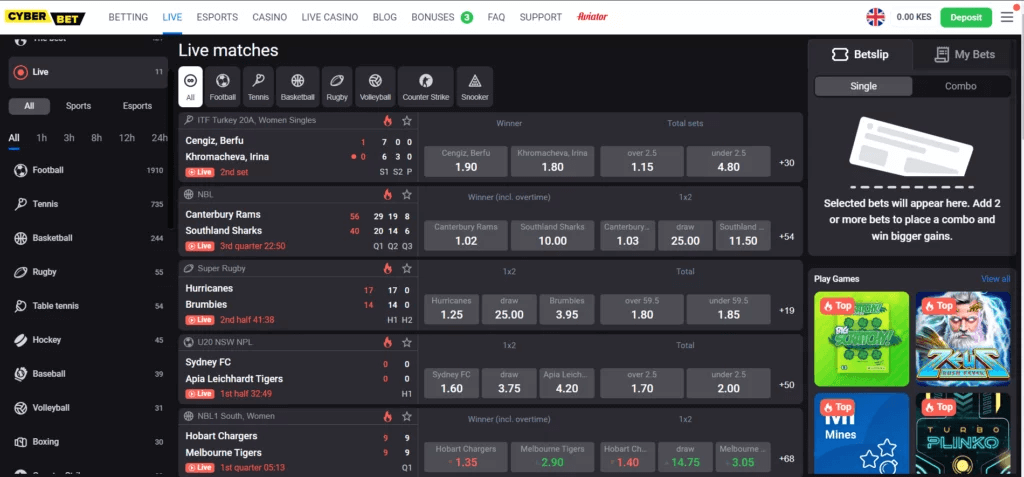Image resolution: width=1024 pixels, height=477 pixels.
Task: Favorite the NBL match with star
Action: 407,195
